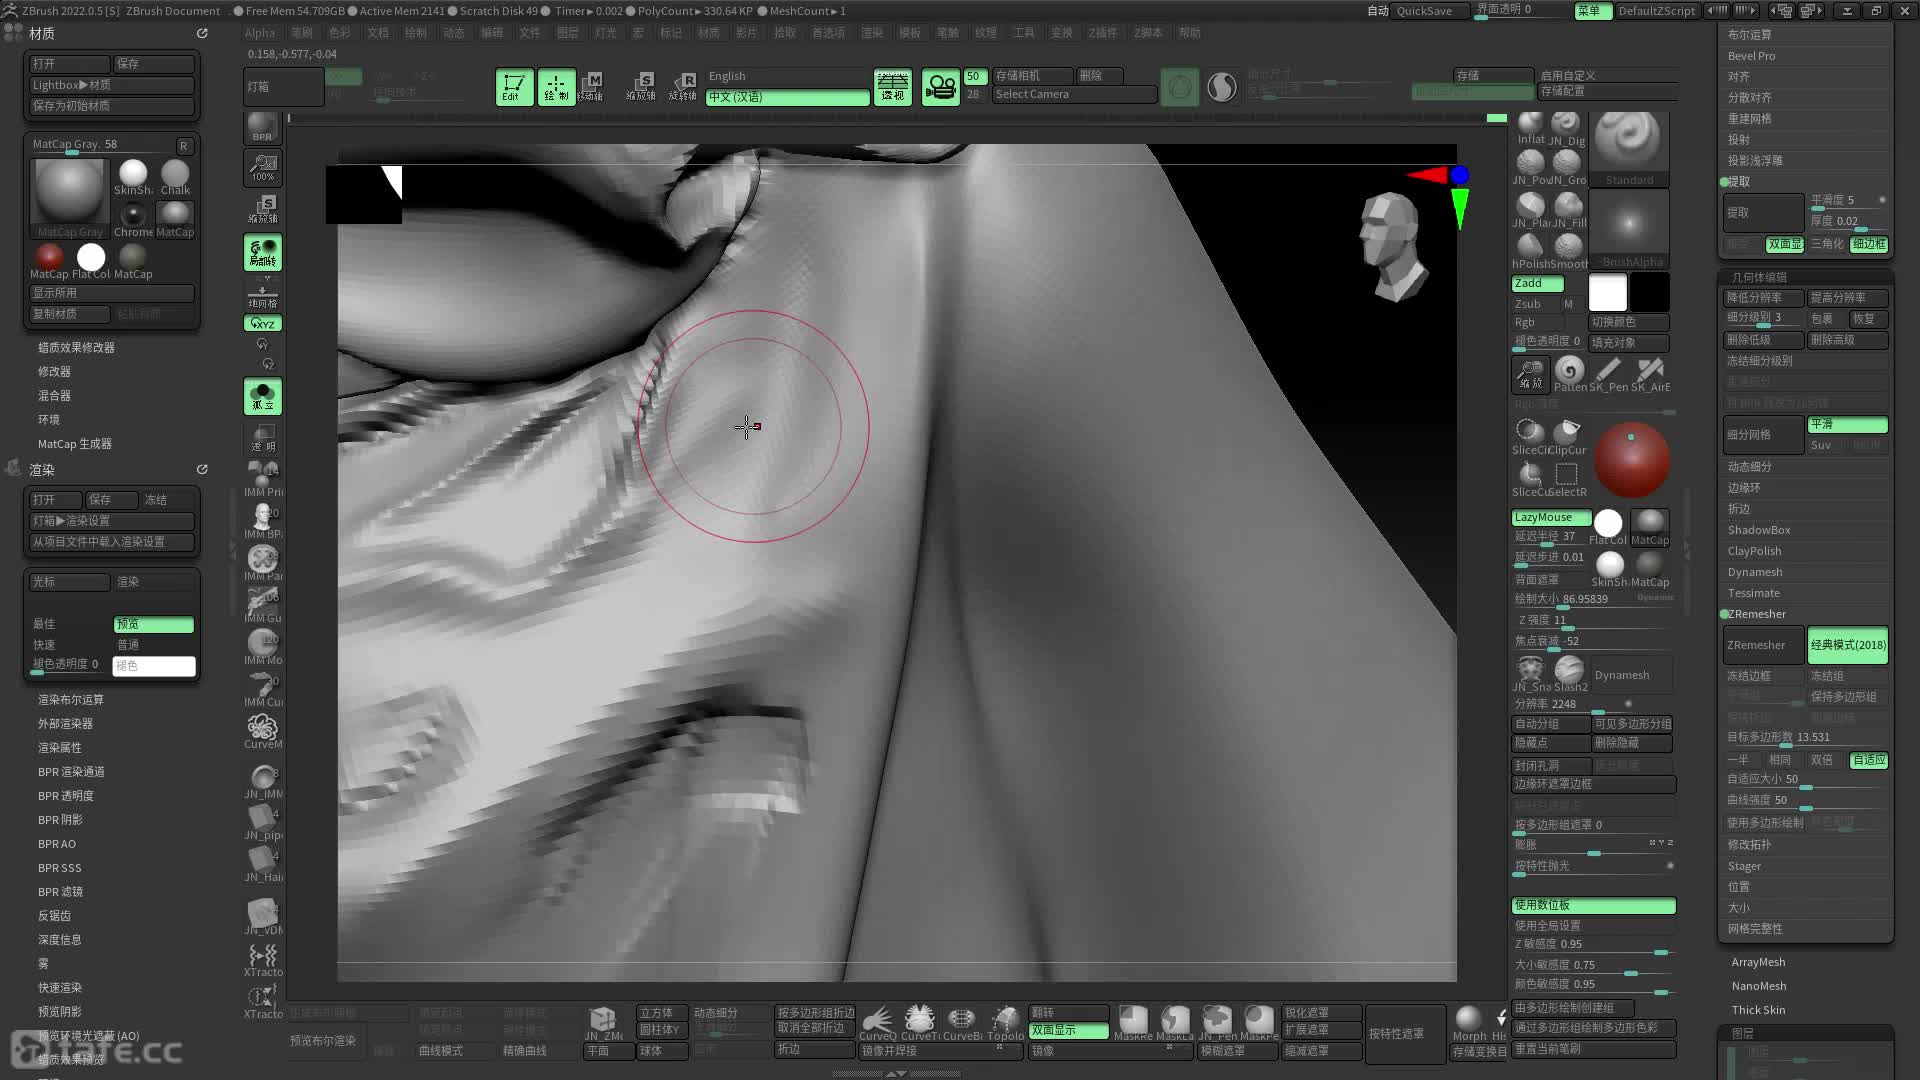Choose the SelectRect brush
The width and height of the screenshot is (1920, 1080).
click(x=1568, y=479)
